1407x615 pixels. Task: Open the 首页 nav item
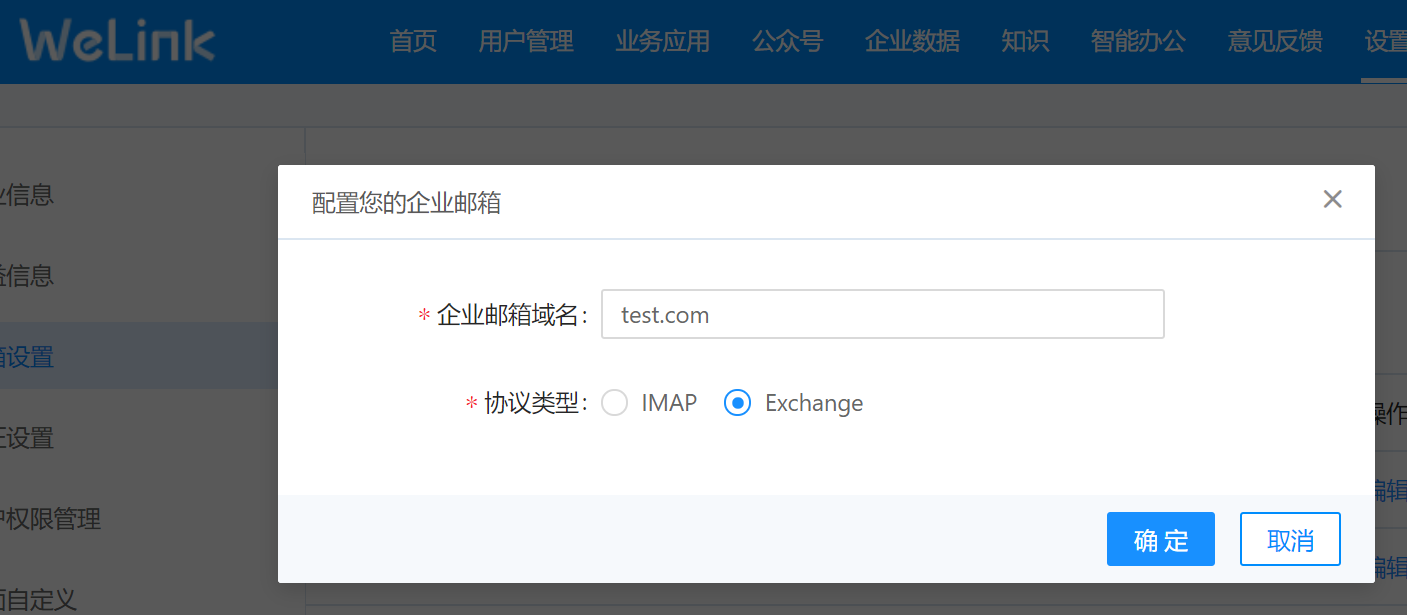(x=413, y=41)
